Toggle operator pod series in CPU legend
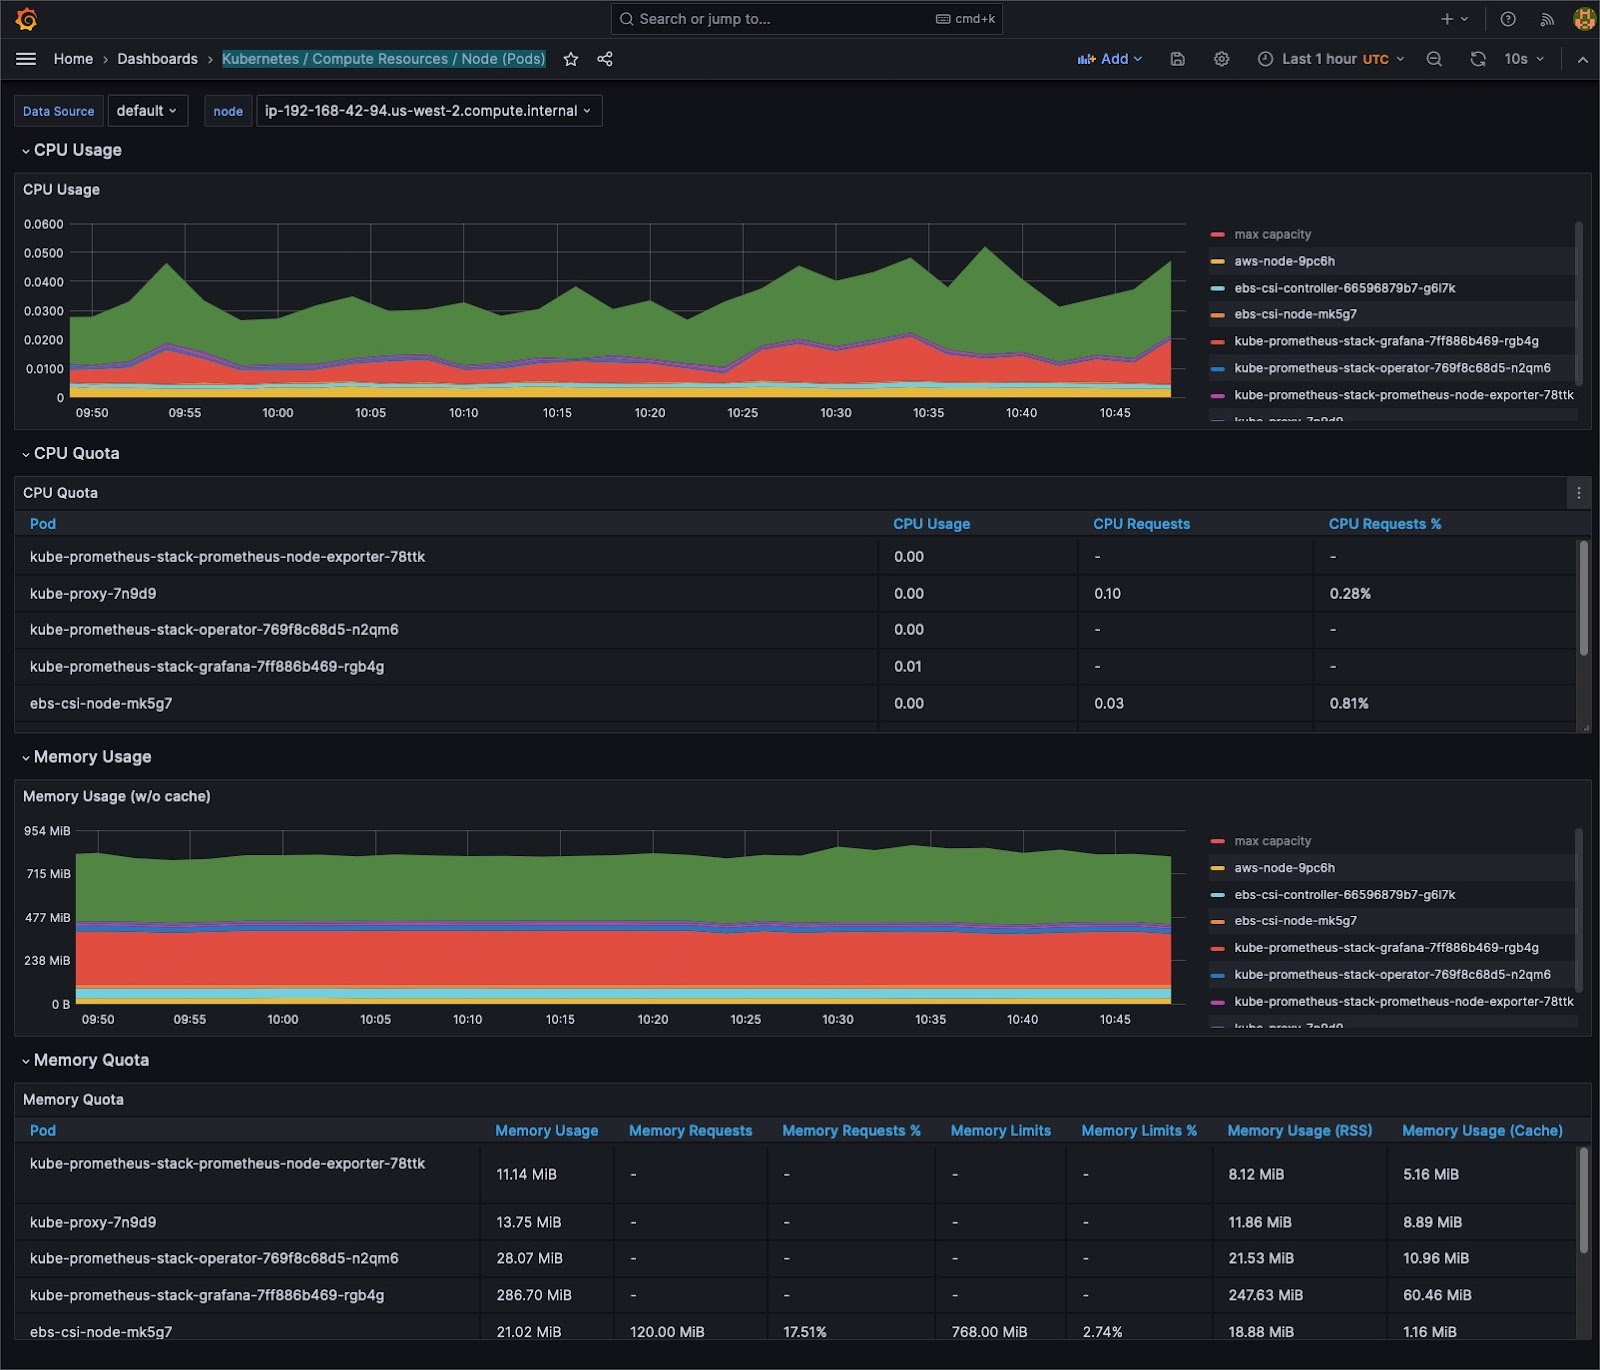Viewport: 1600px width, 1370px height. pos(1392,368)
